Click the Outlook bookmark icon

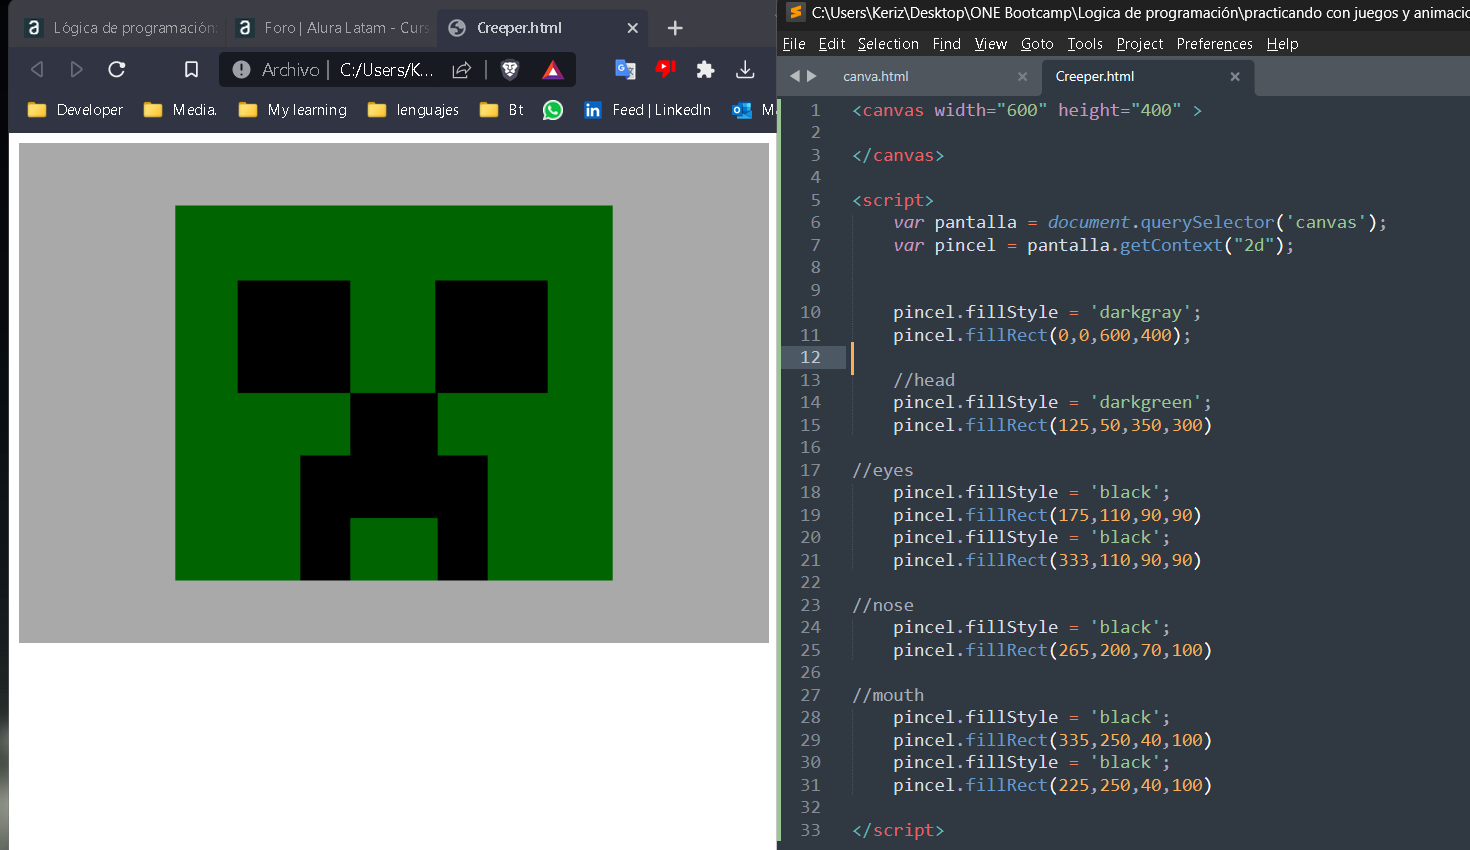tap(742, 110)
